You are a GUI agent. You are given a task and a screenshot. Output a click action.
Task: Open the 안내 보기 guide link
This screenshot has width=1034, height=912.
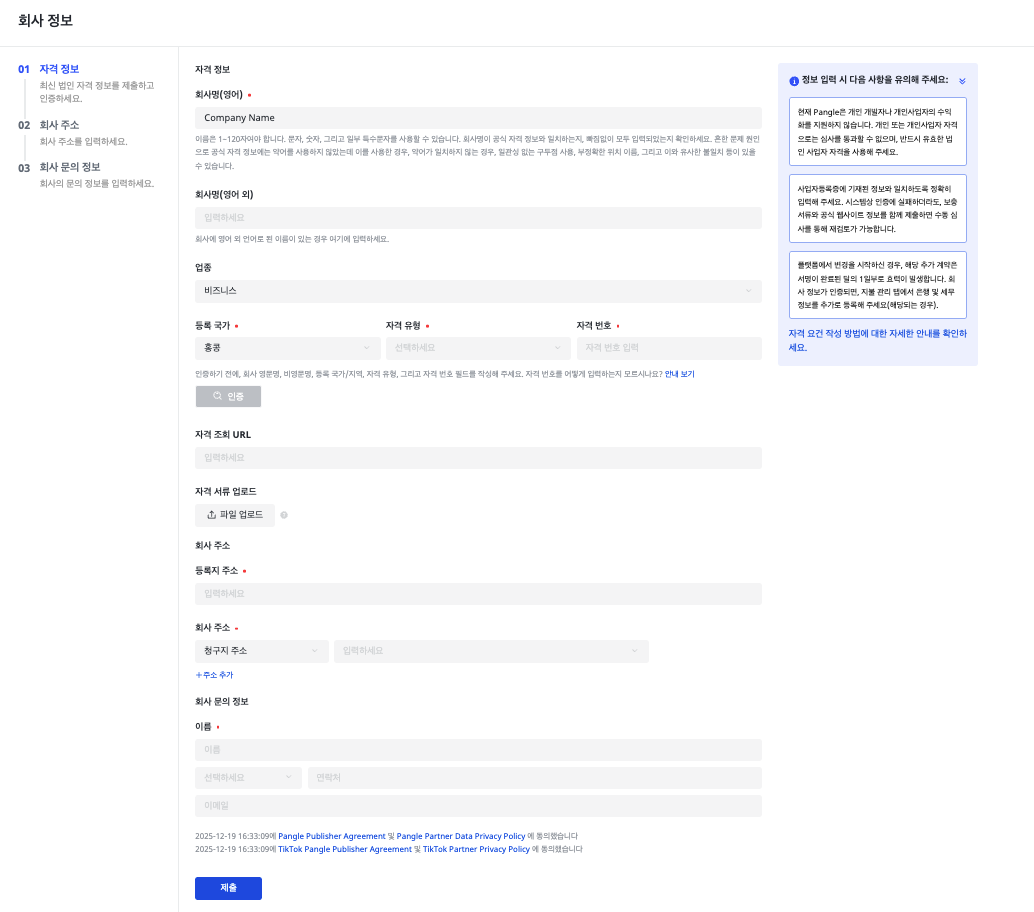[679, 373]
